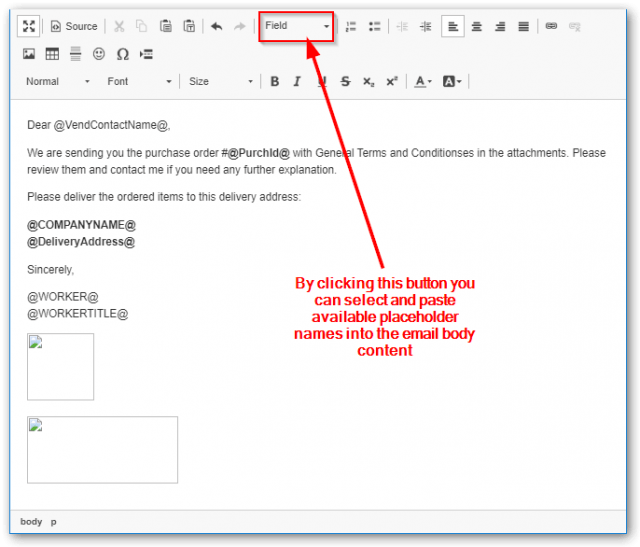Click the Copy icon

[x=141, y=27]
